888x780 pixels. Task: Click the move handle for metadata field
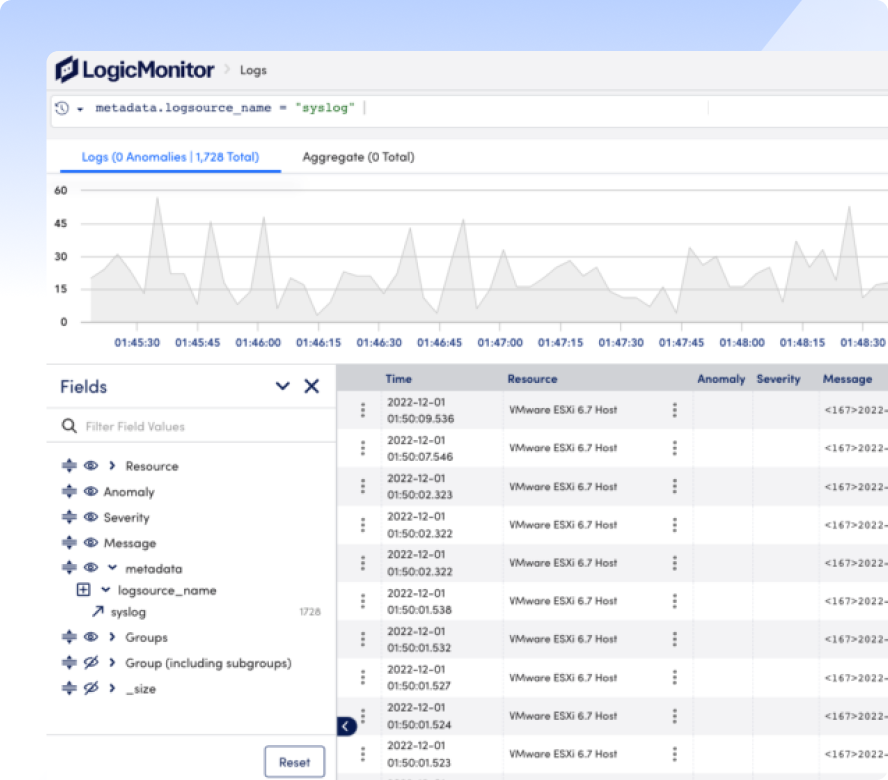[69, 568]
